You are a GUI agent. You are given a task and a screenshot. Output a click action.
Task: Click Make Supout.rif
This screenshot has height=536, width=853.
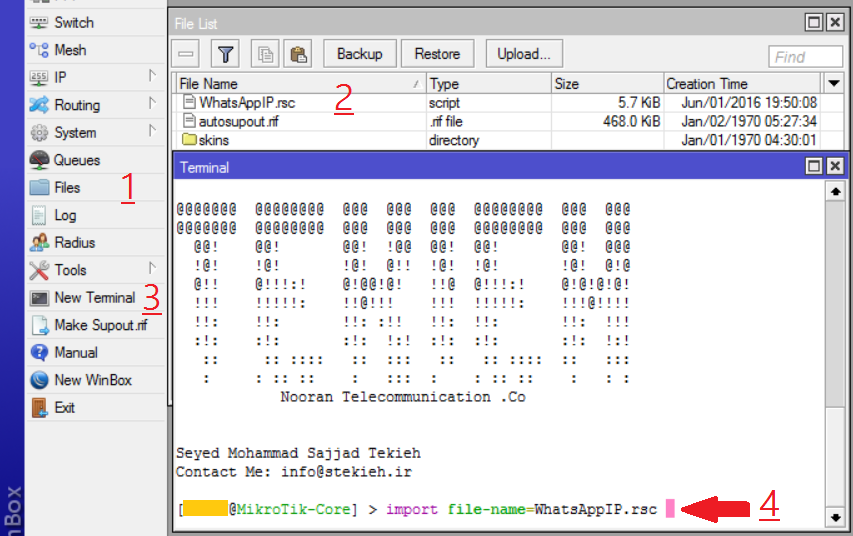95,325
